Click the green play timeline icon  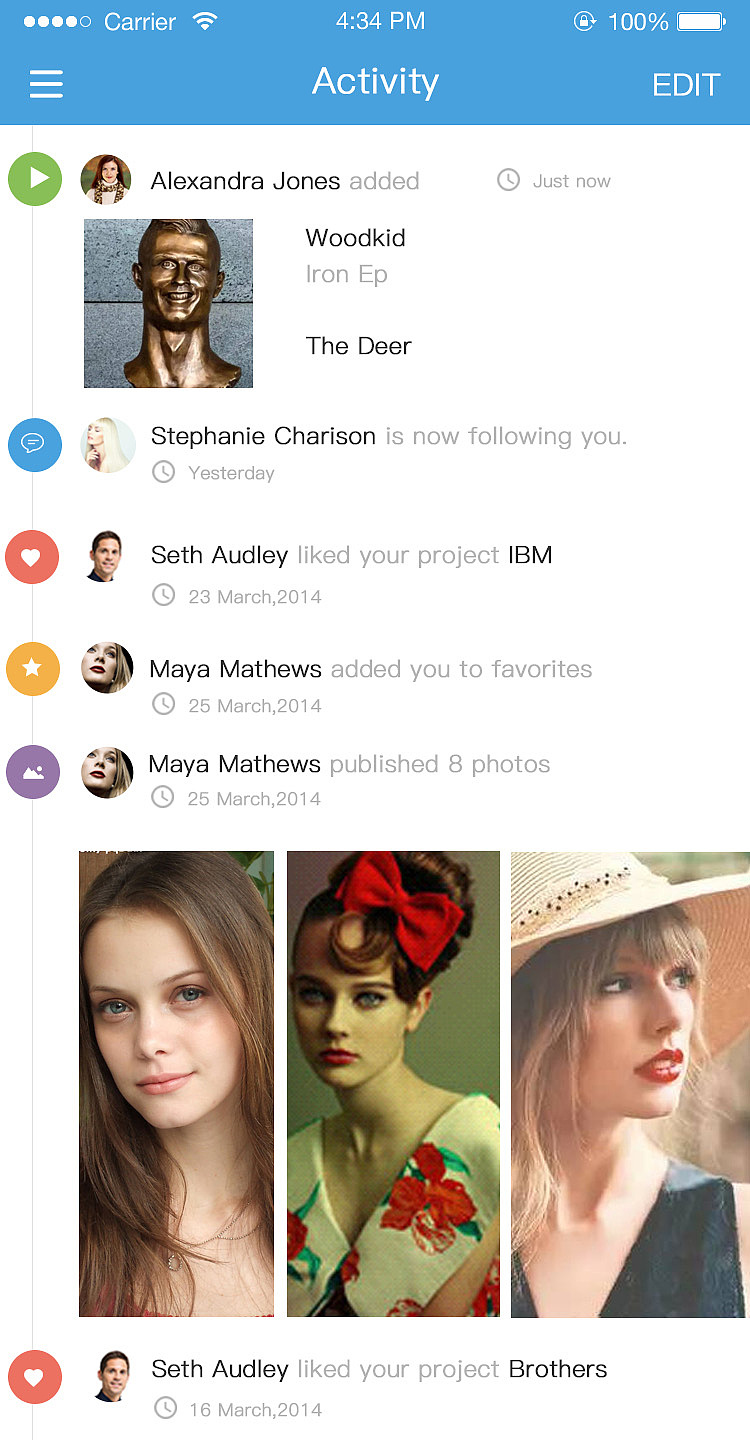36,179
